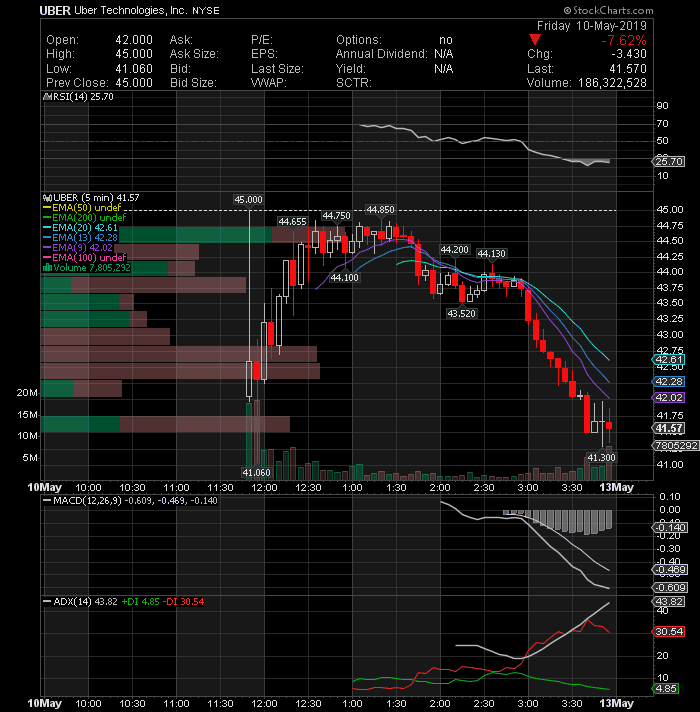The image size is (700, 712).
Task: Click the 41.300 low price annotation
Action: [x=601, y=457]
